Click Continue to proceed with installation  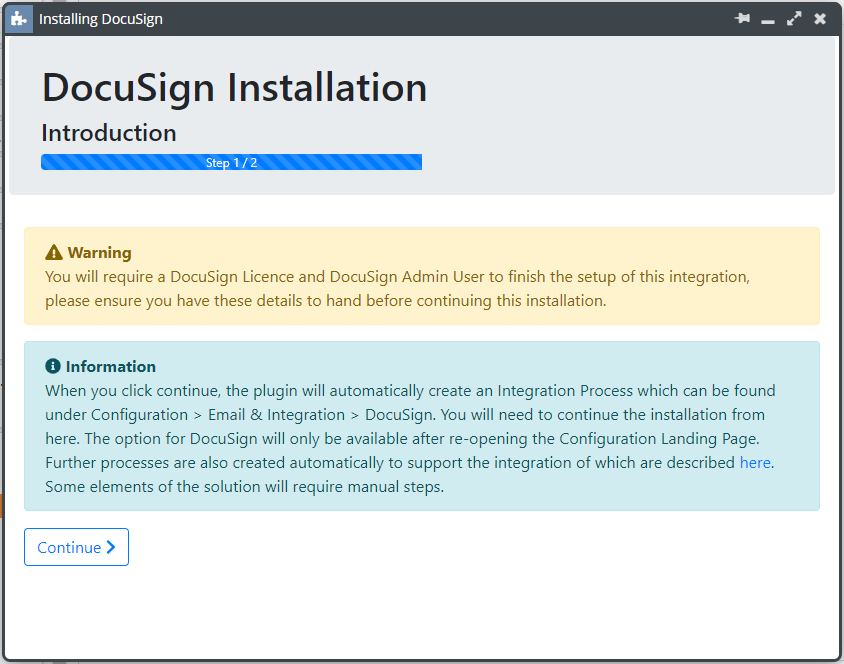[76, 547]
